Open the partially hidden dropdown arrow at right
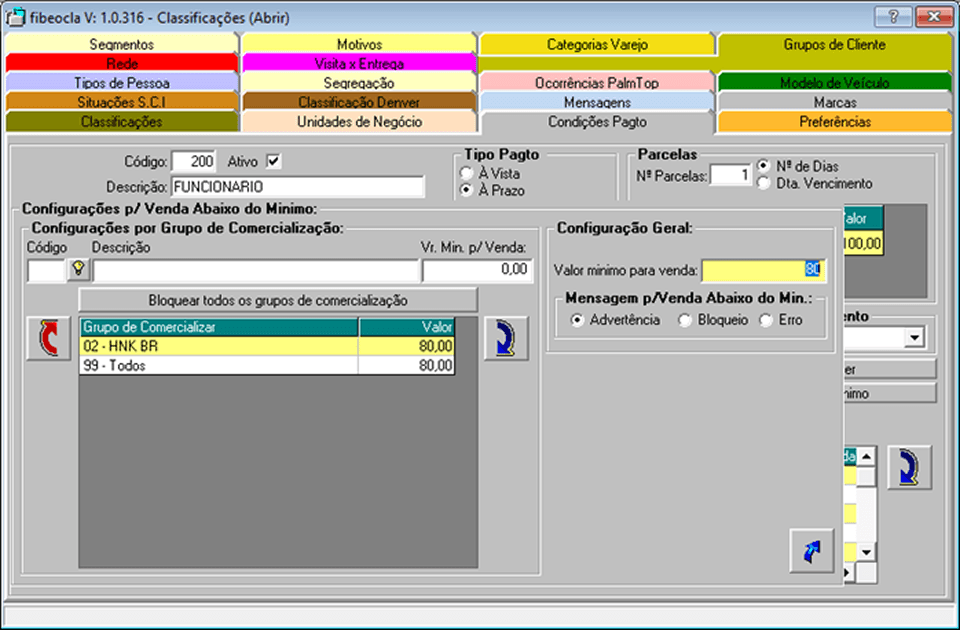Screen dimensions: 960x630 tap(915, 337)
